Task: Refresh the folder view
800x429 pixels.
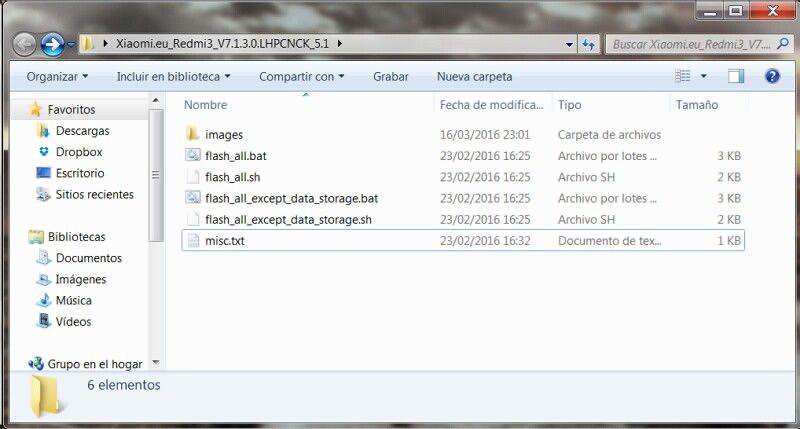Action: coord(588,44)
